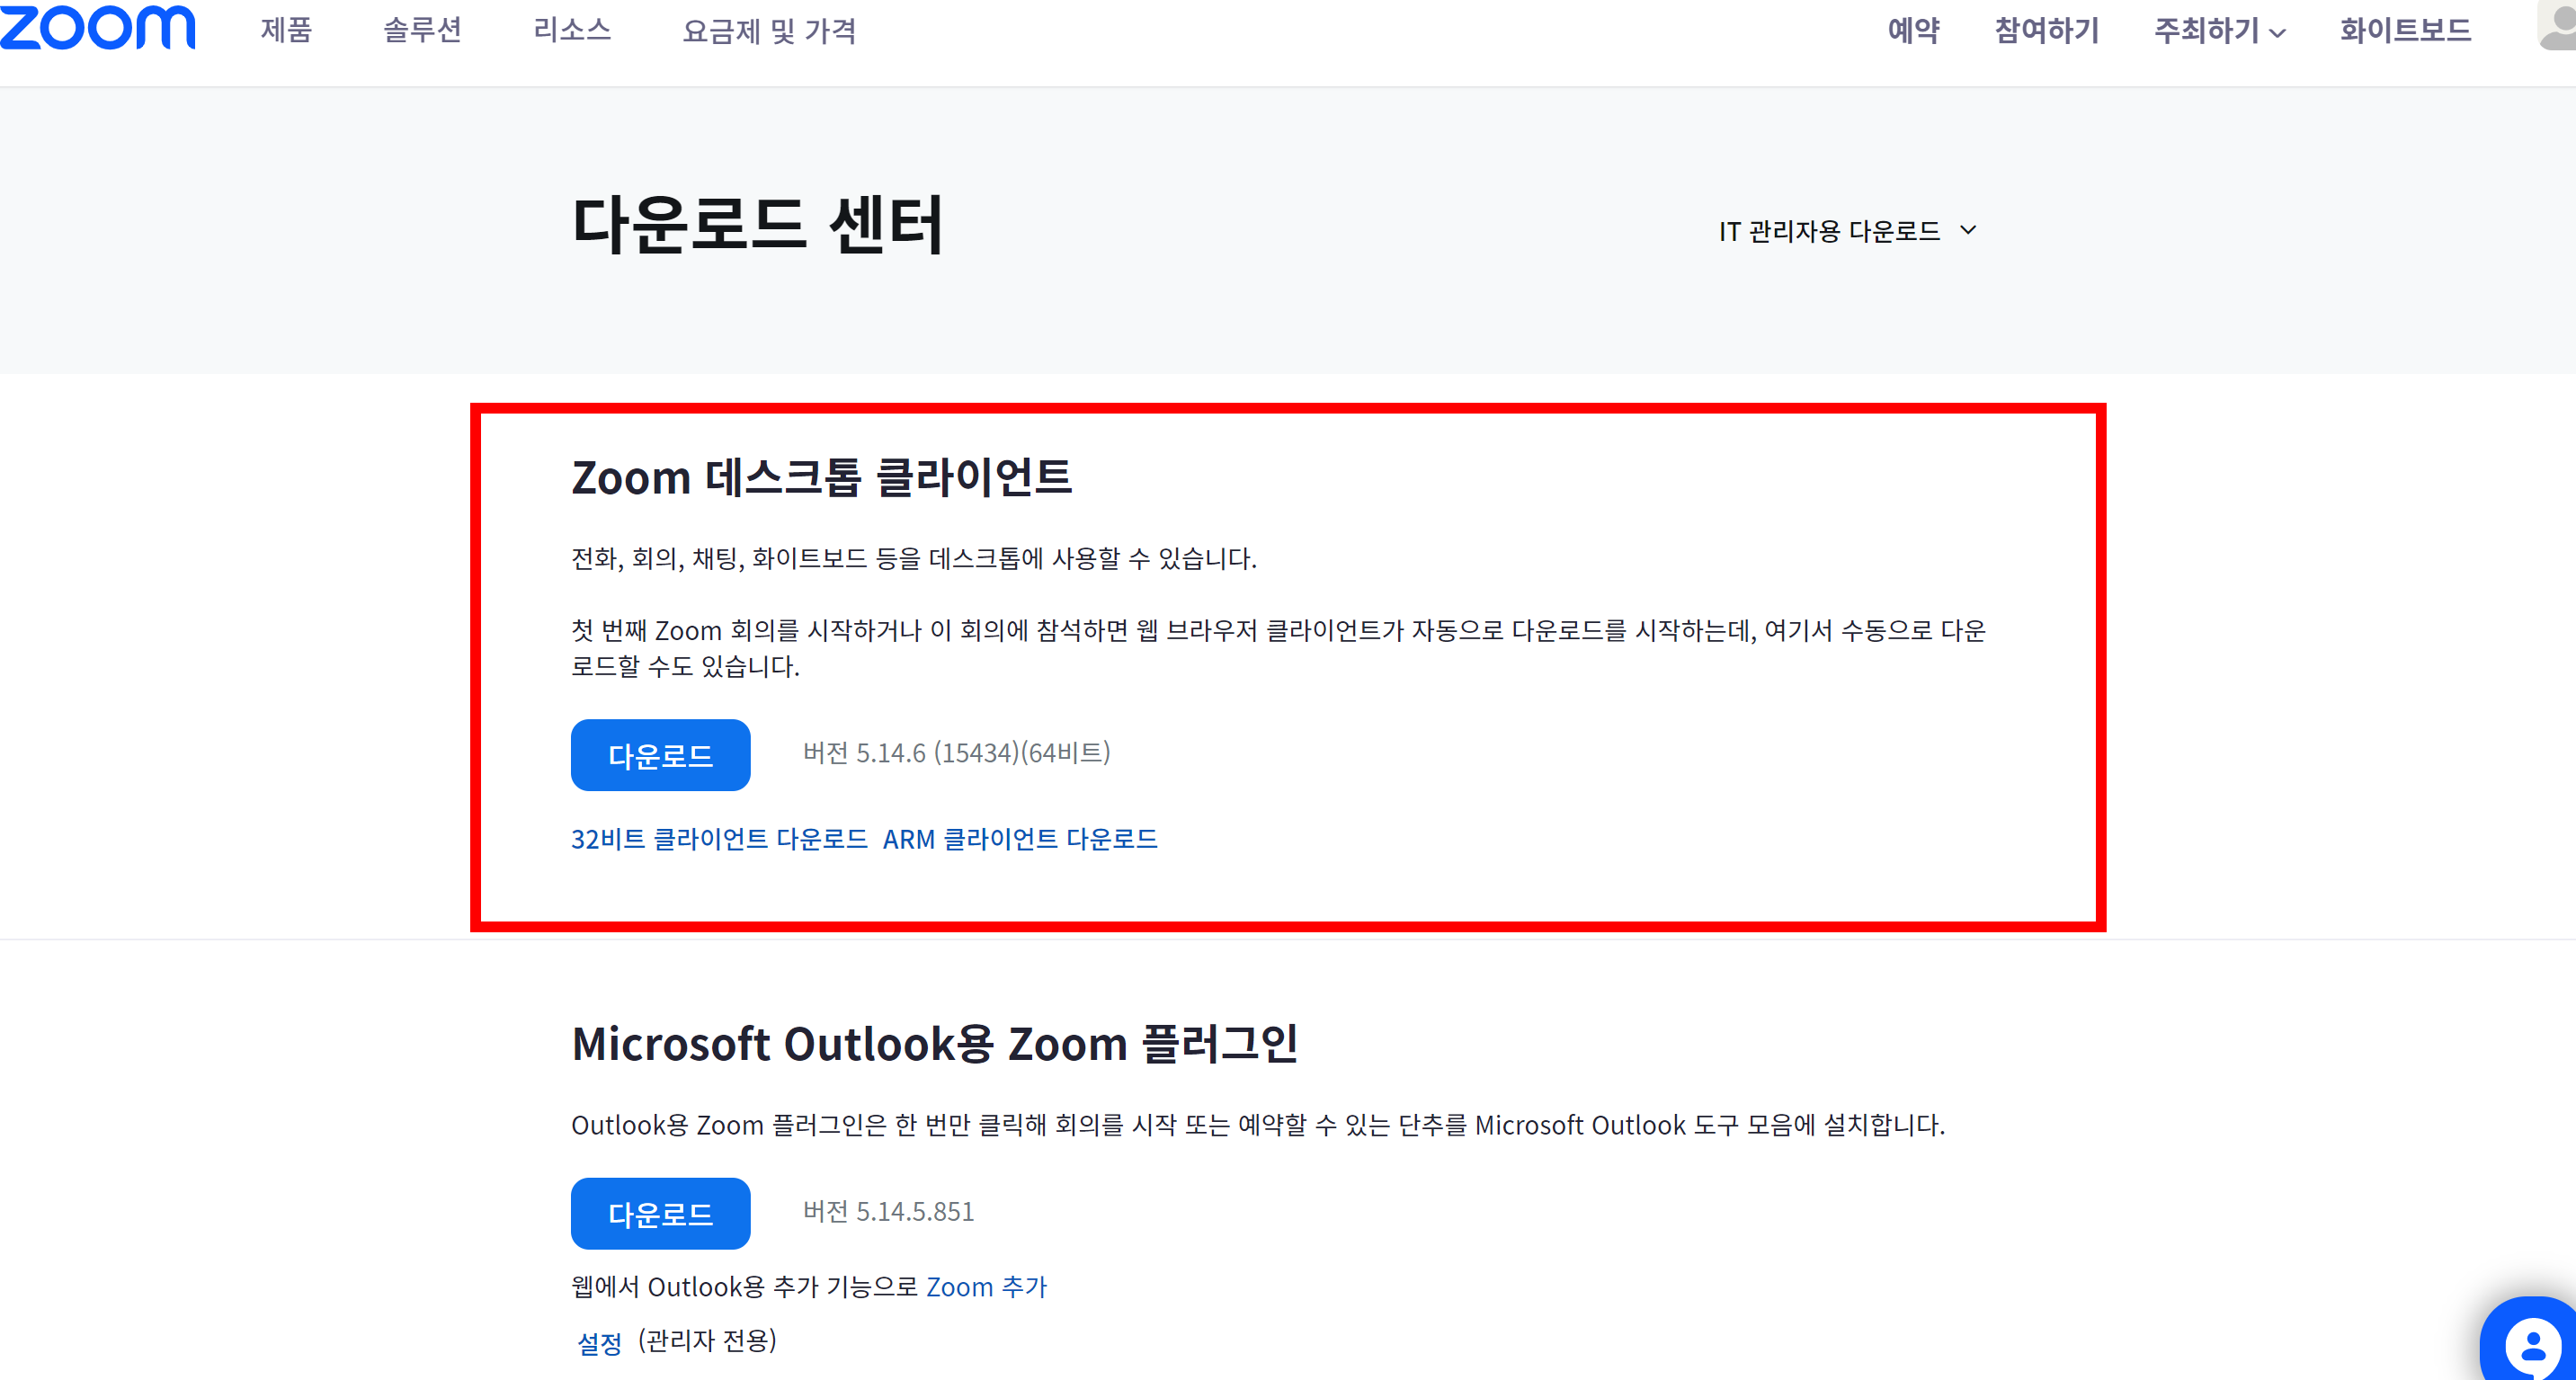Click the user profile avatar icon

[2558, 25]
